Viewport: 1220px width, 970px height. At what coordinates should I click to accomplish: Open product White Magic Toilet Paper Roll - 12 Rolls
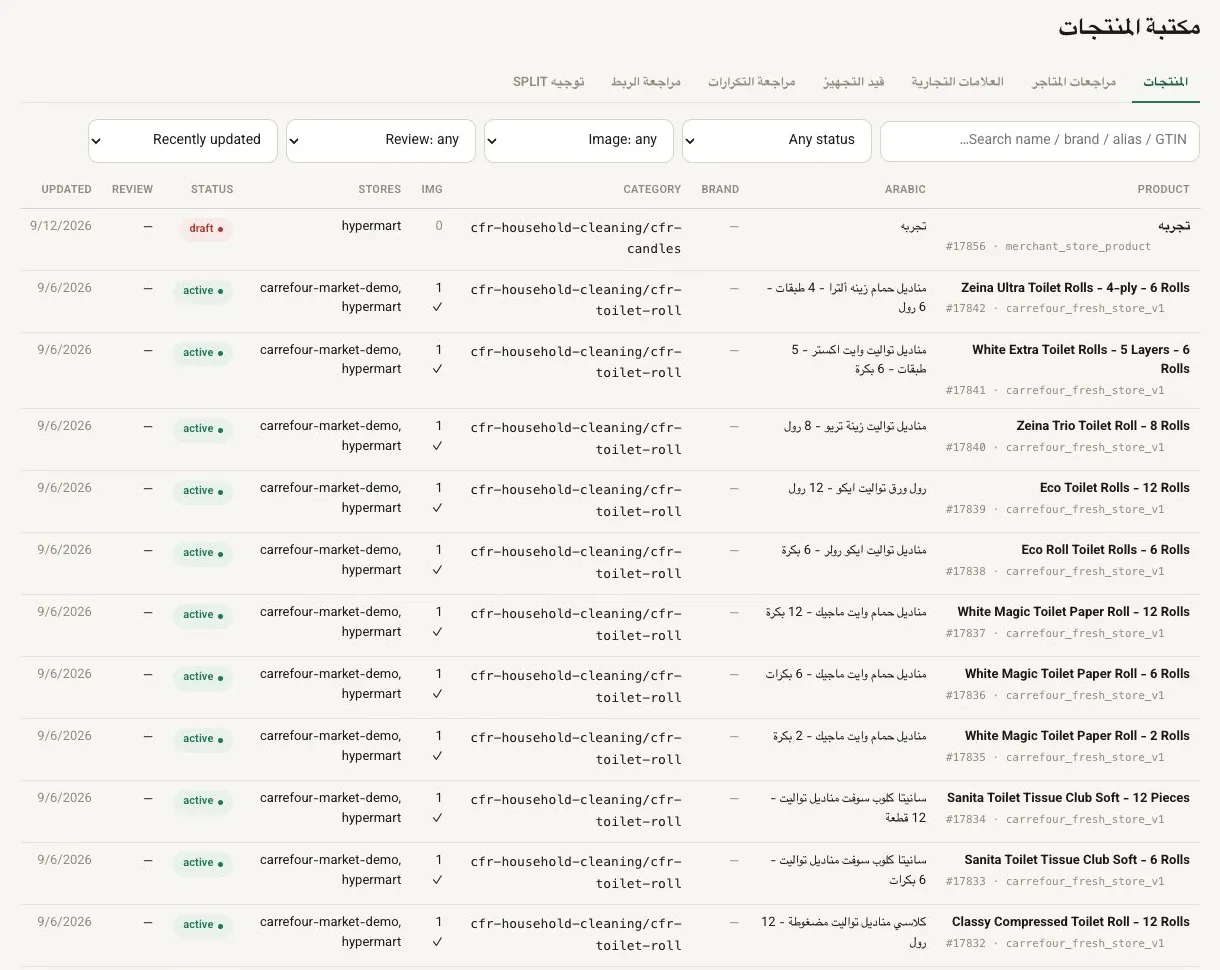pyautogui.click(x=1074, y=612)
